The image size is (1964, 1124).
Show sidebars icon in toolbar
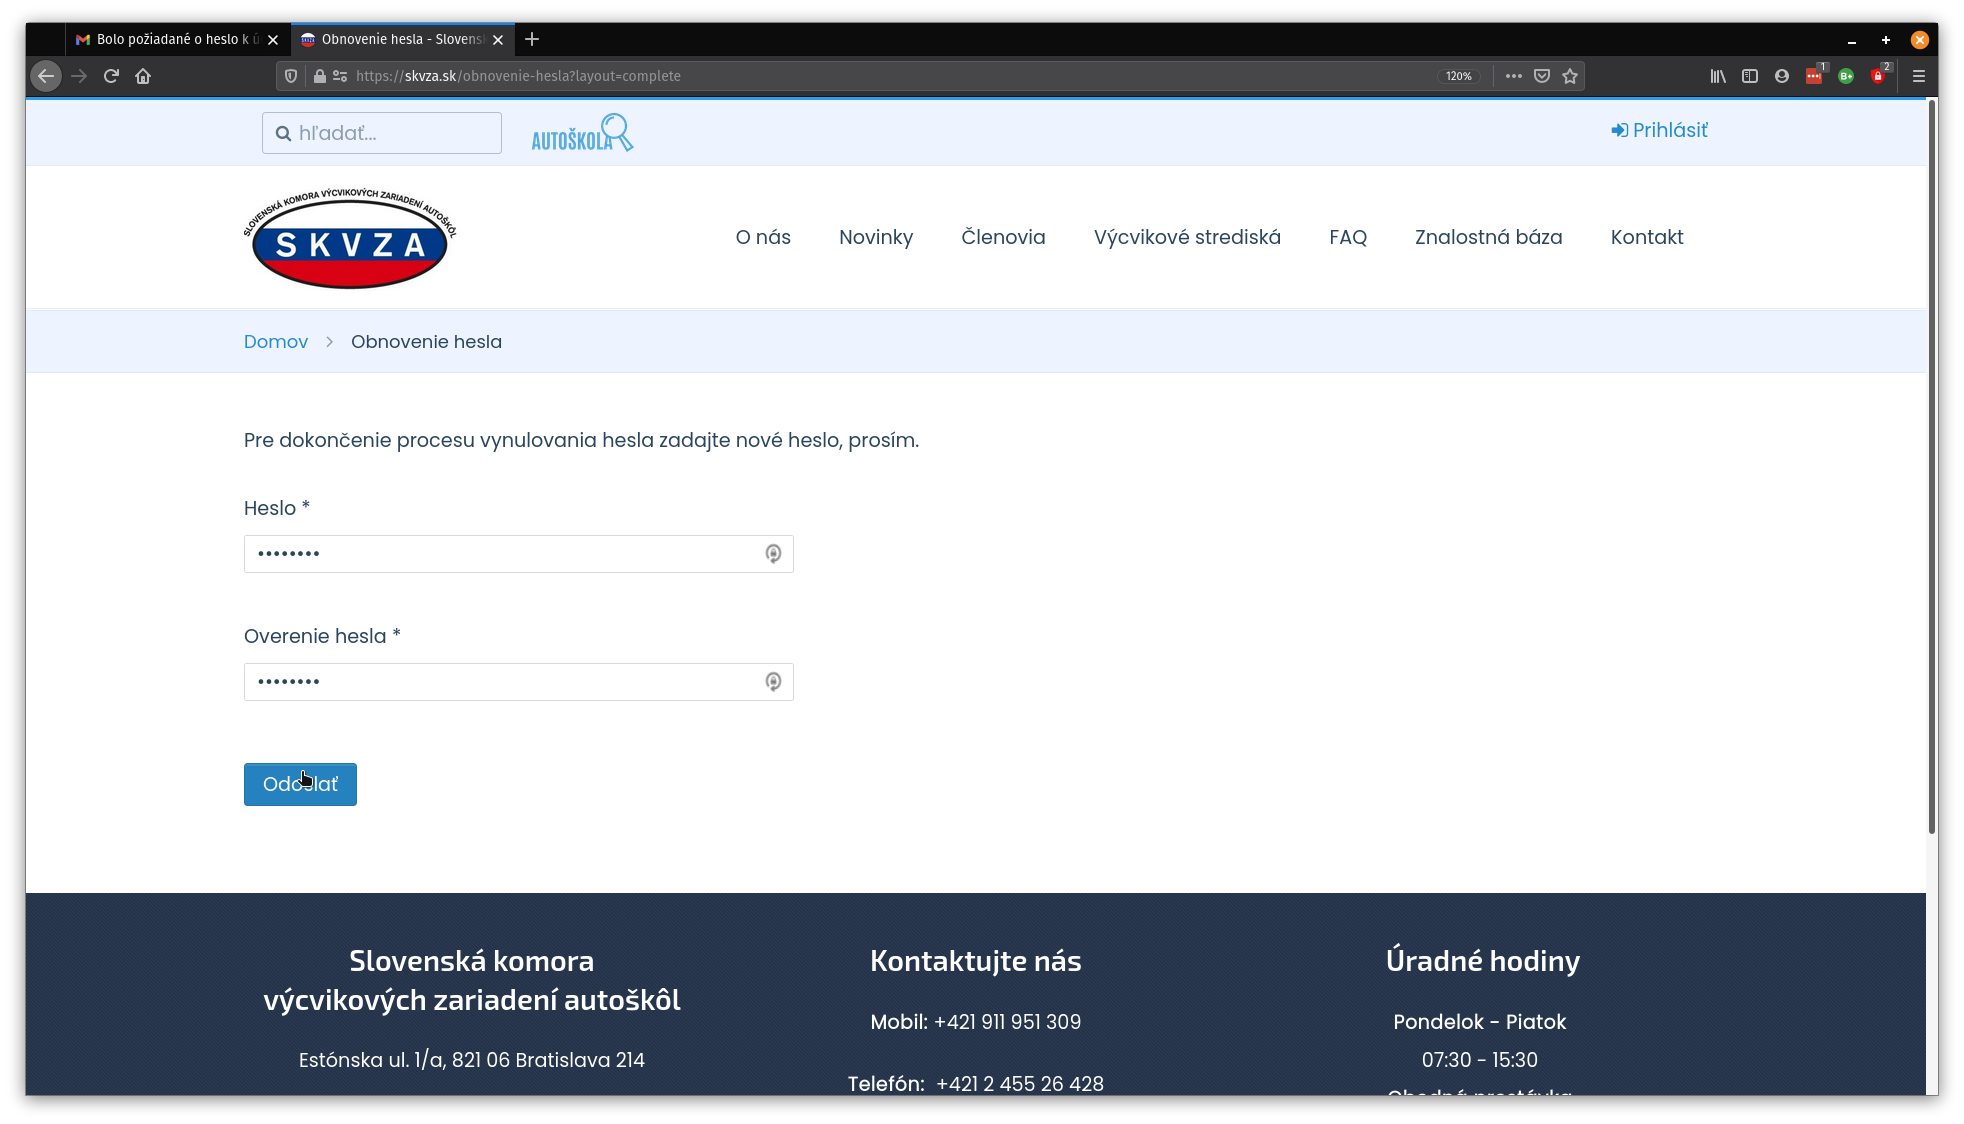1750,76
